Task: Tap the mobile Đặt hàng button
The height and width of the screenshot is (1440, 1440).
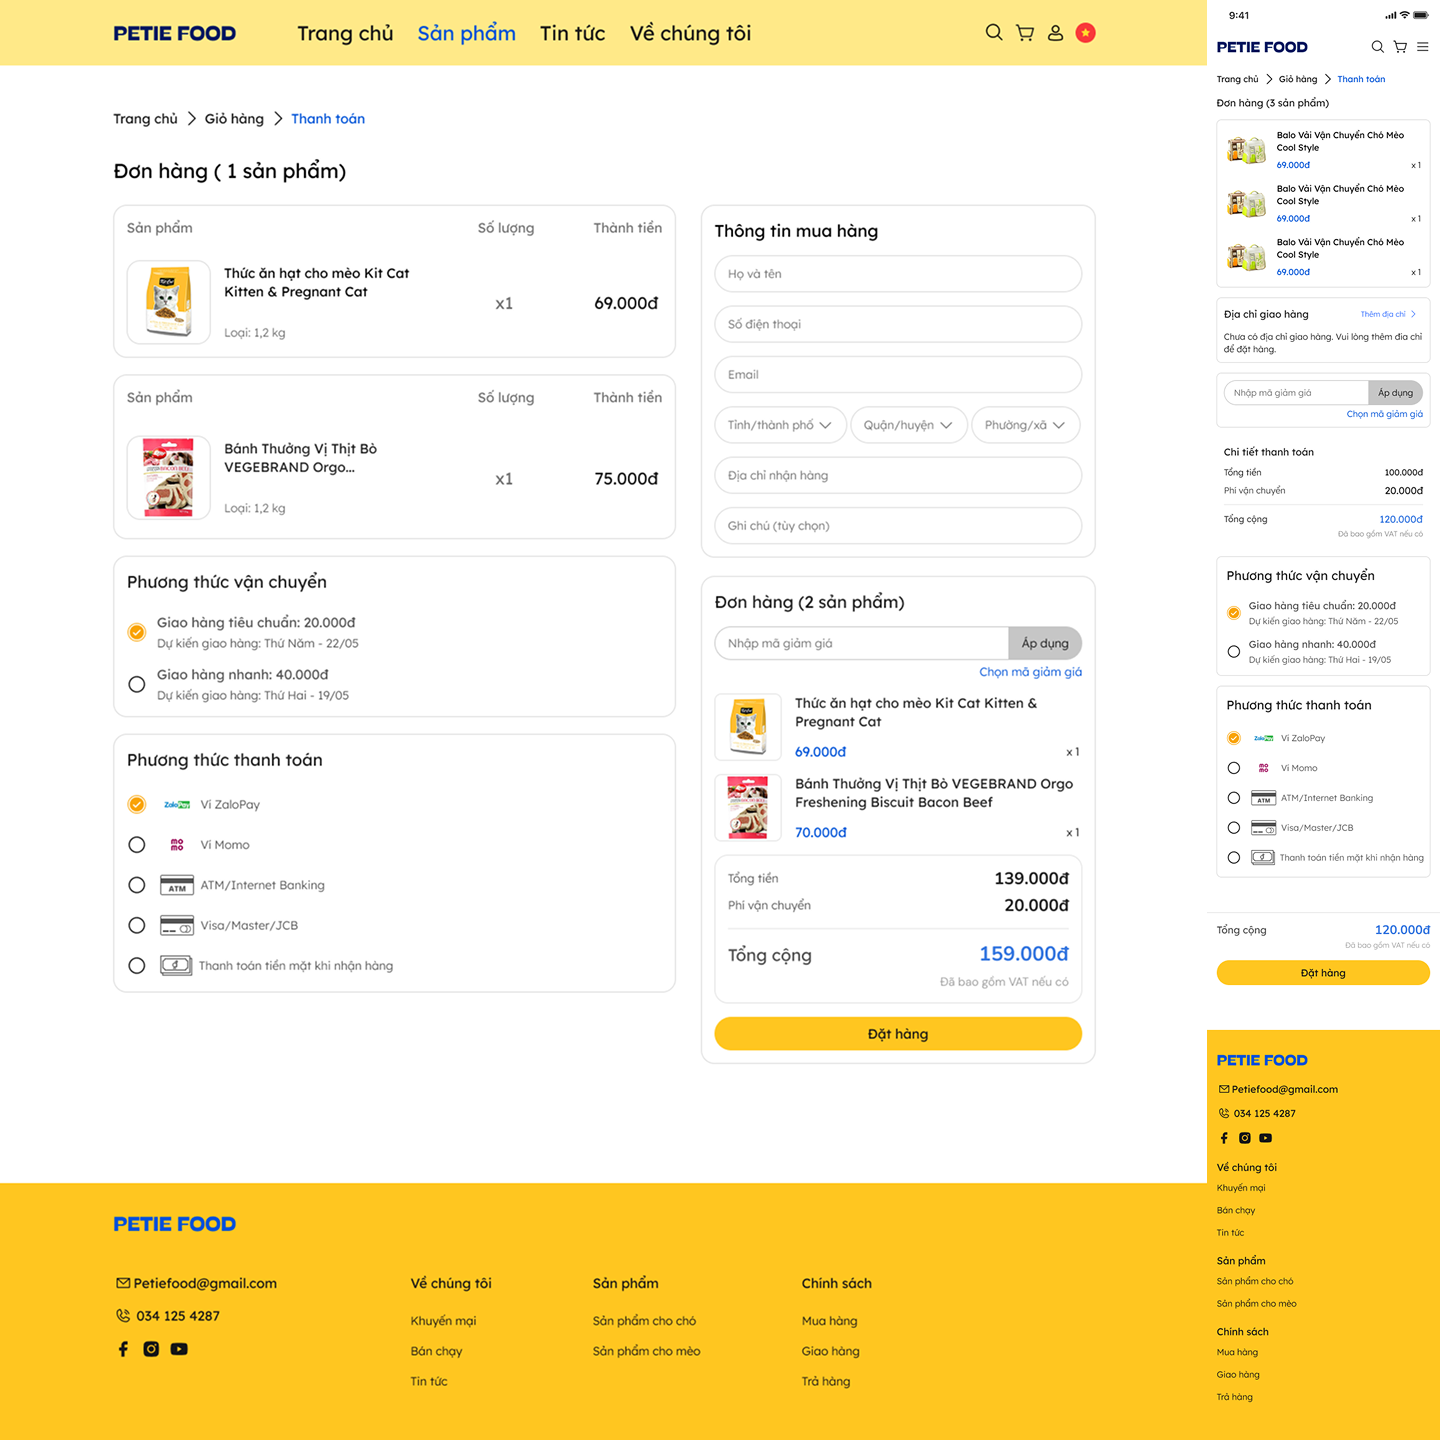Action: coord(1323,973)
